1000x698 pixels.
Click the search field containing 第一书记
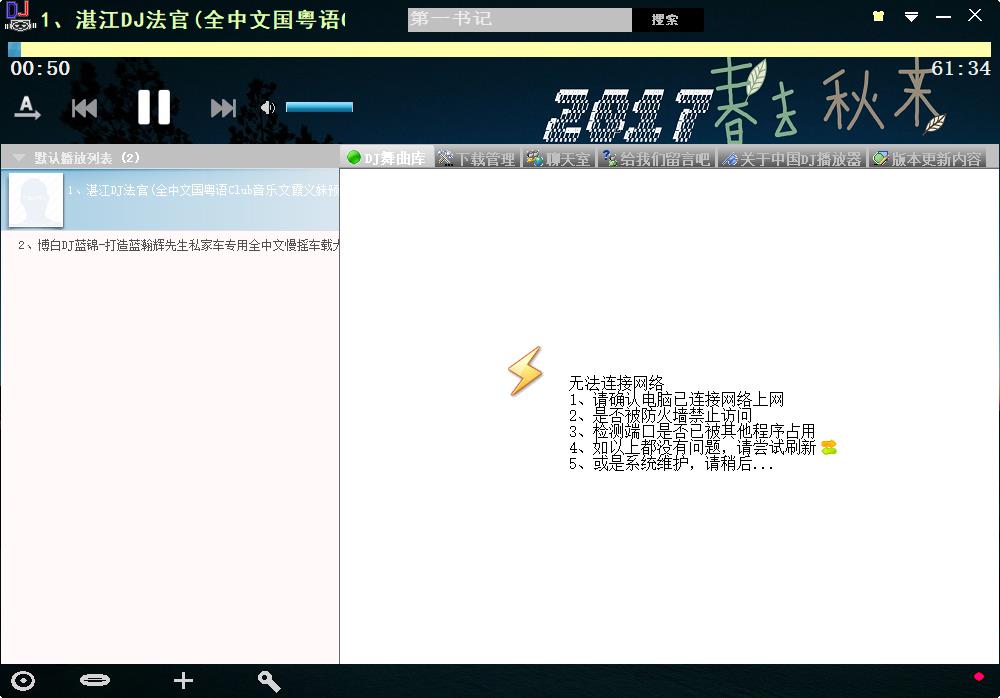coord(520,19)
